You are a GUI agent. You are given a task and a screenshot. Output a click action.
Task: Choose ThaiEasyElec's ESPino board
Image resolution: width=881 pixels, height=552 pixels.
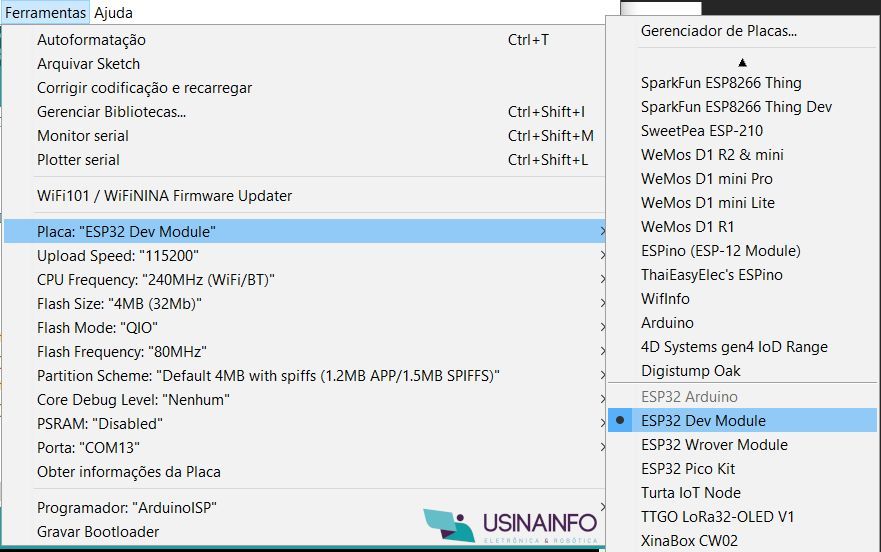coord(742,275)
